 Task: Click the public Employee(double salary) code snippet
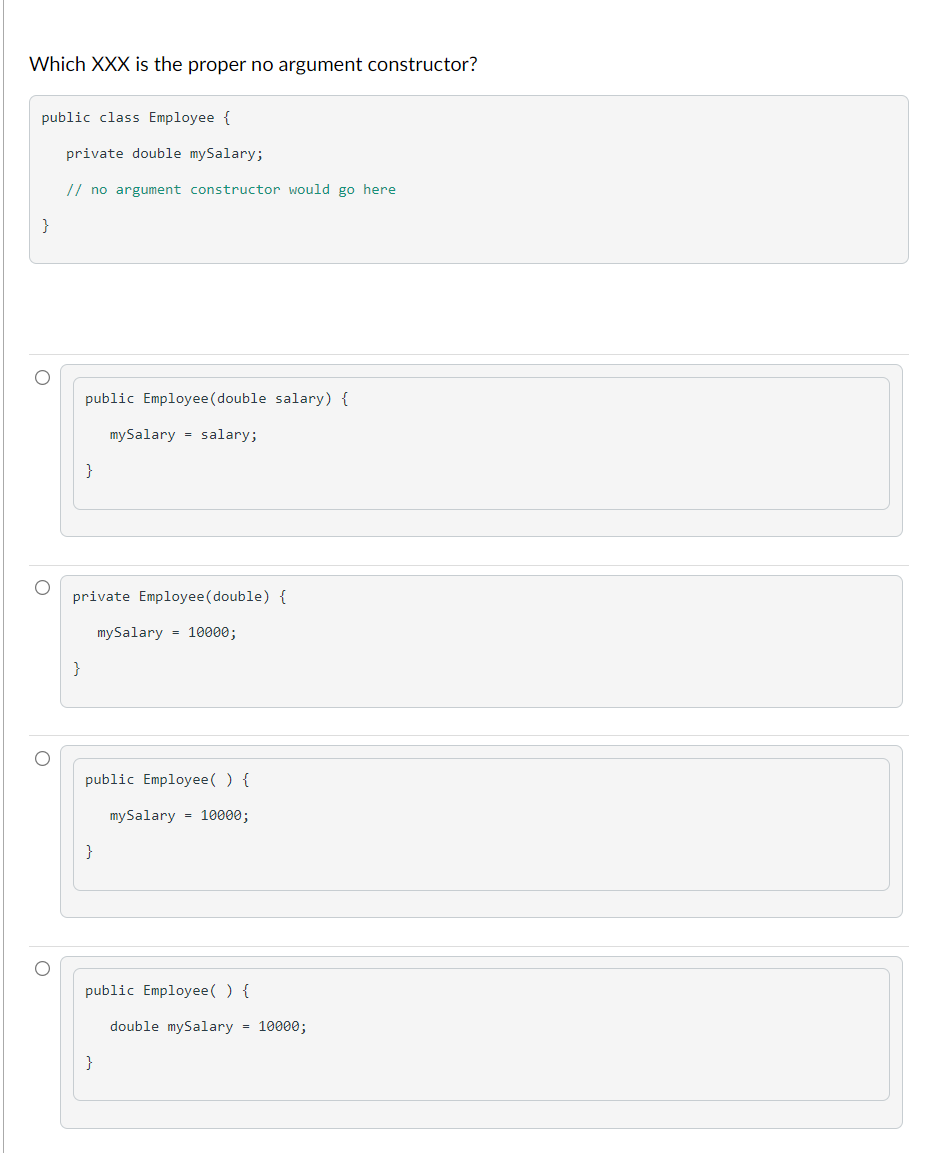[x=215, y=398]
